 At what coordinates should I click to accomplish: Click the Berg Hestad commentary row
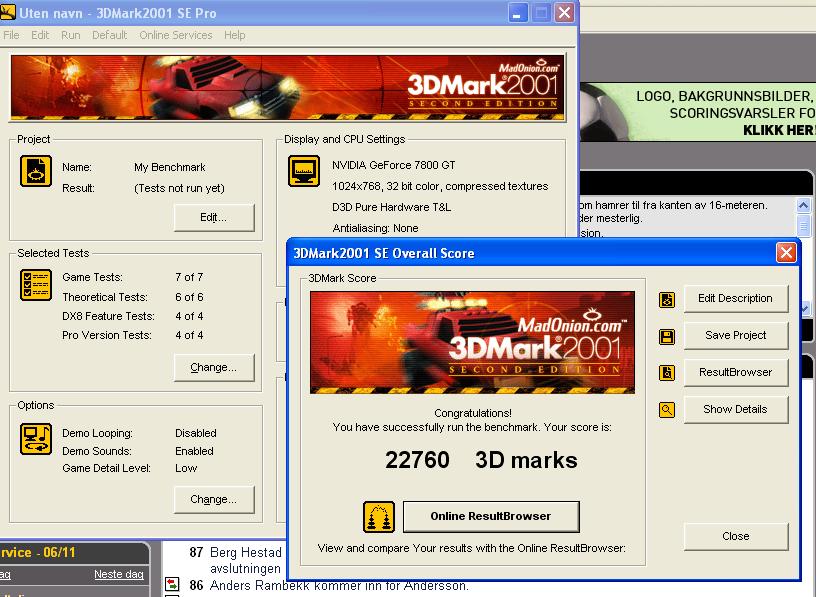[x=234, y=560]
